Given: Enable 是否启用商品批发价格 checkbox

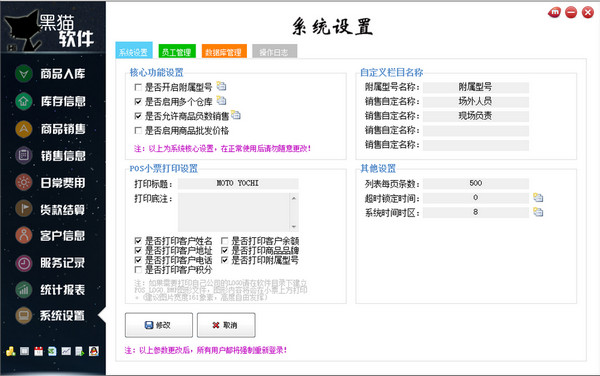Looking at the screenshot, I should pos(138,130).
